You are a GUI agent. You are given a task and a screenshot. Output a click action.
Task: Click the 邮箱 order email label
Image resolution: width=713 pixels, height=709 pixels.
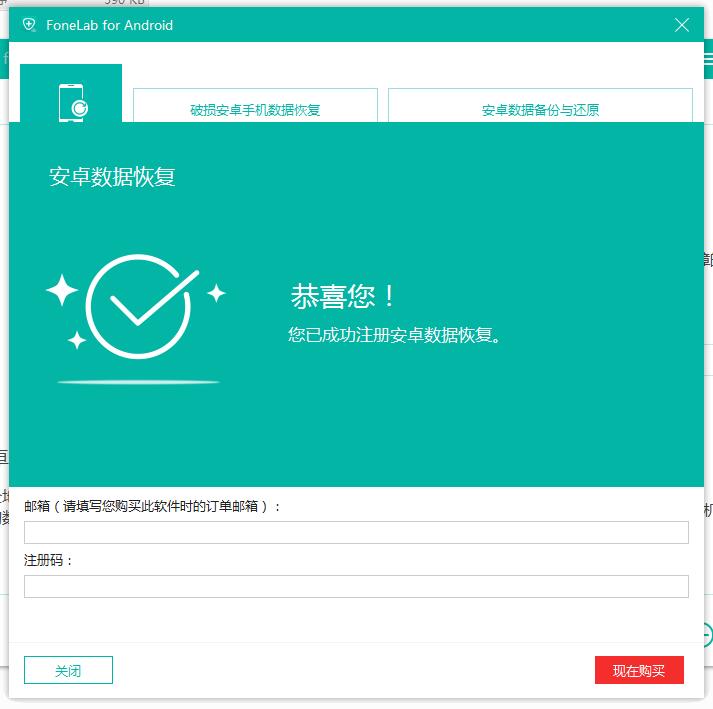(x=152, y=506)
